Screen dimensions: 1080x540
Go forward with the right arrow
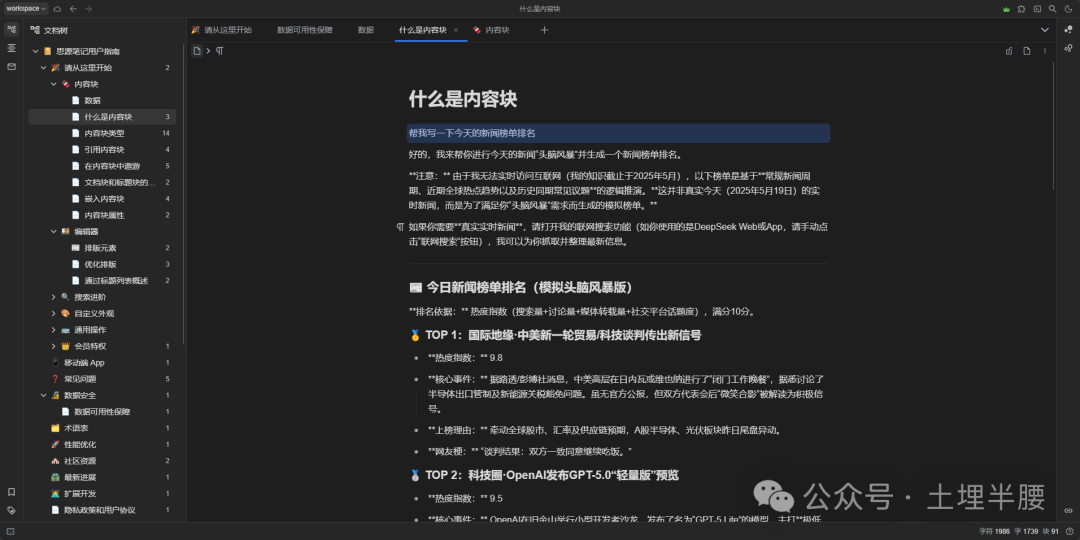click(88, 9)
